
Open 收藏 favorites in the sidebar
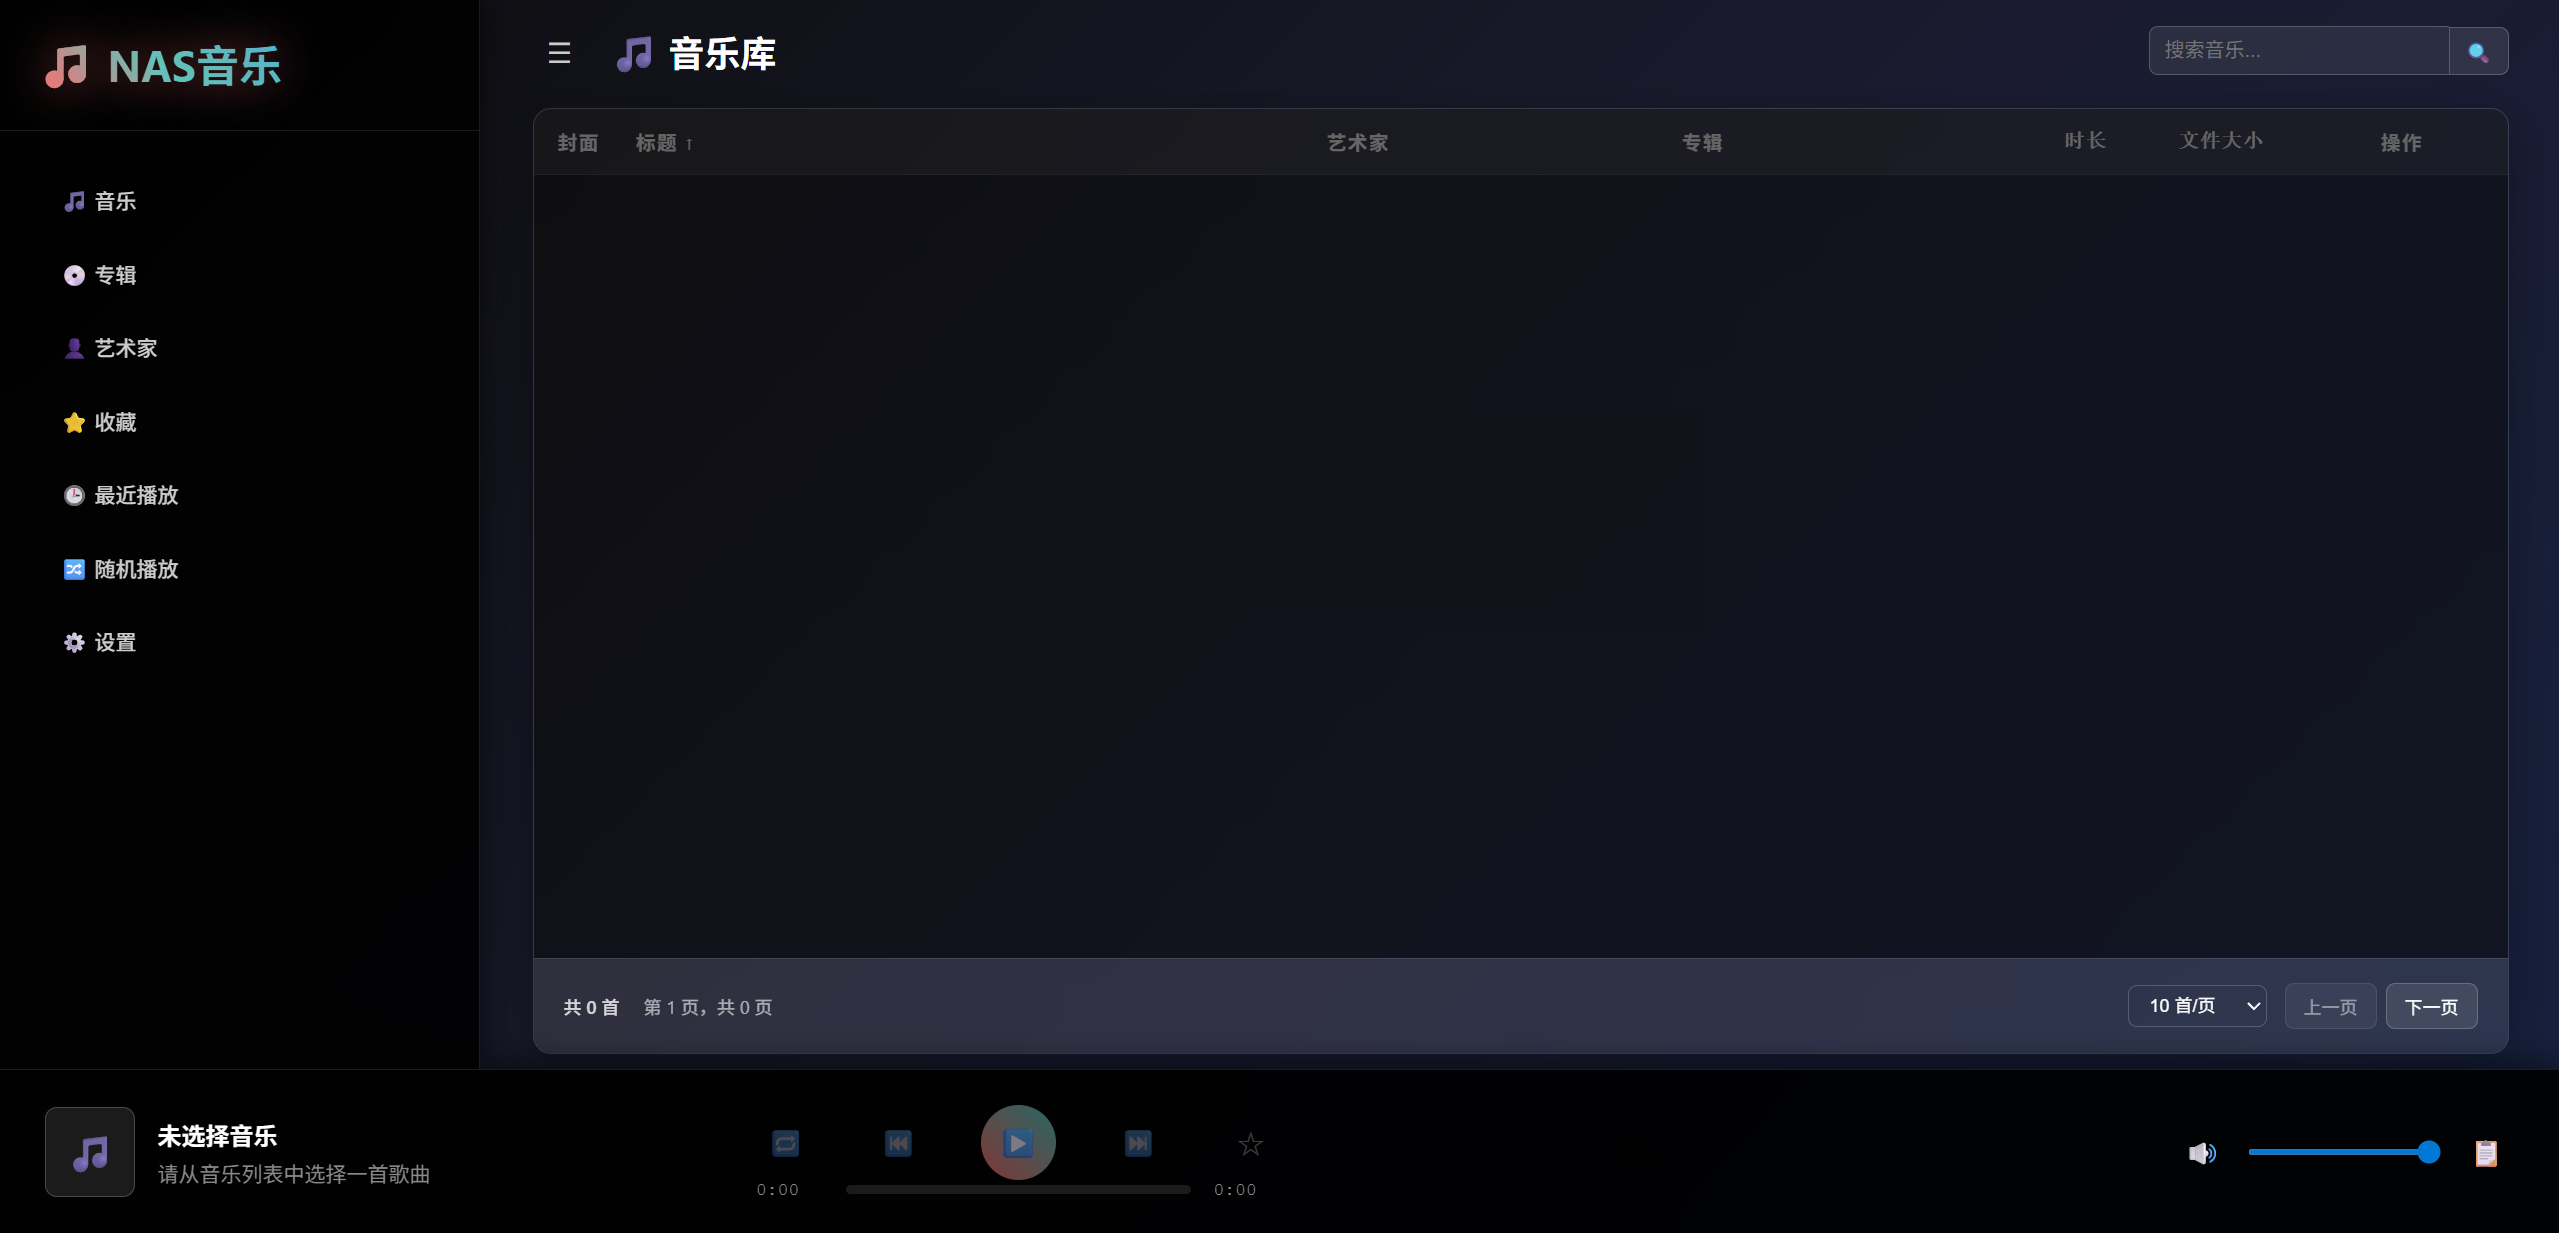pos(115,422)
